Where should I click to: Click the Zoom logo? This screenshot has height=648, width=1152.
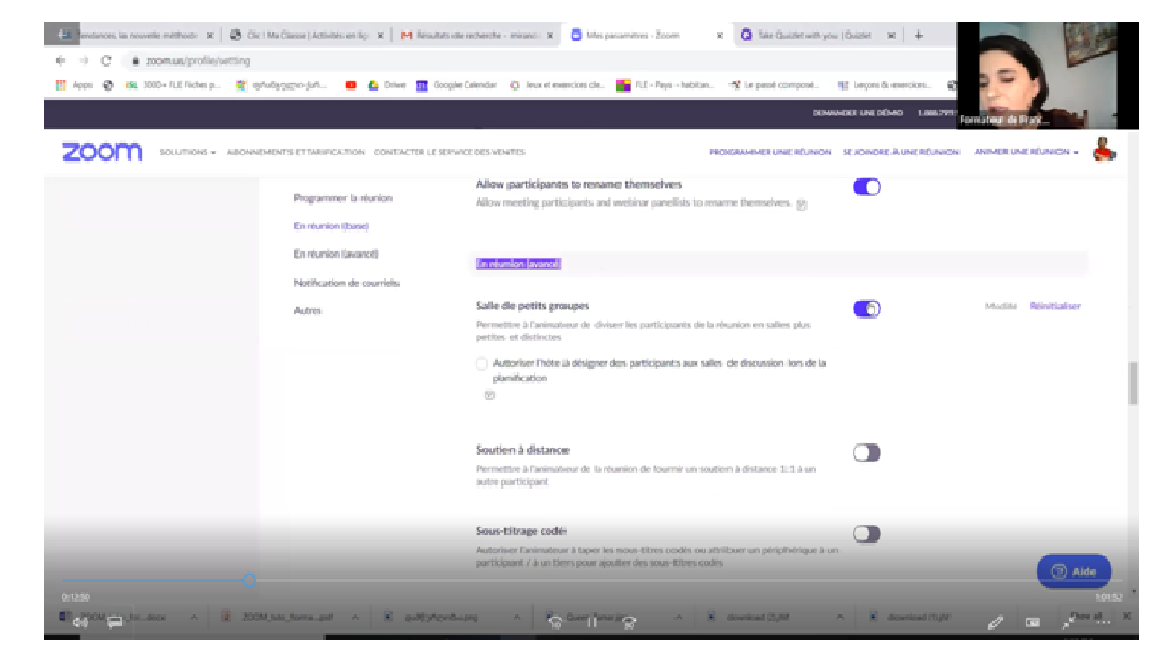(x=102, y=152)
